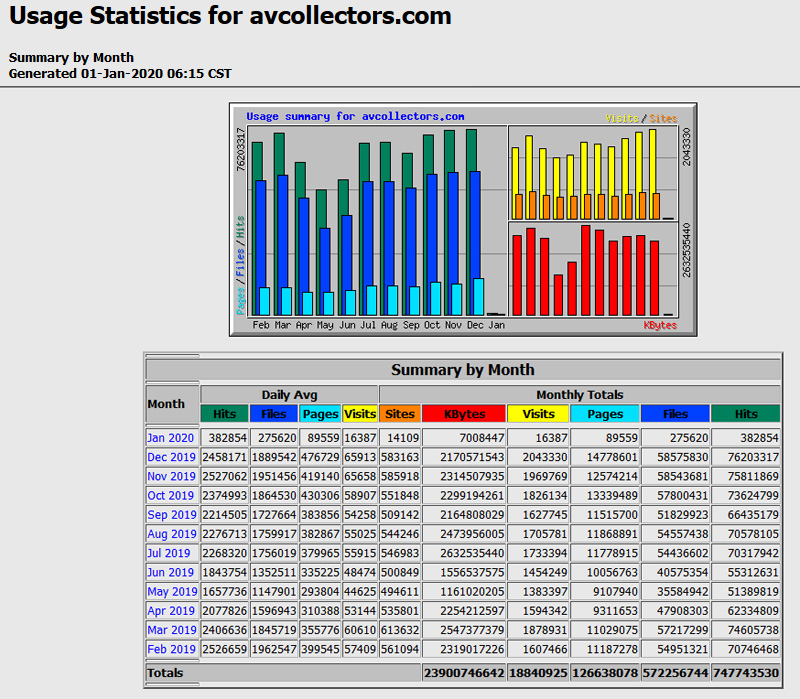
Task: Click the yellow Visits header under Daily Avg
Action: tap(360, 414)
